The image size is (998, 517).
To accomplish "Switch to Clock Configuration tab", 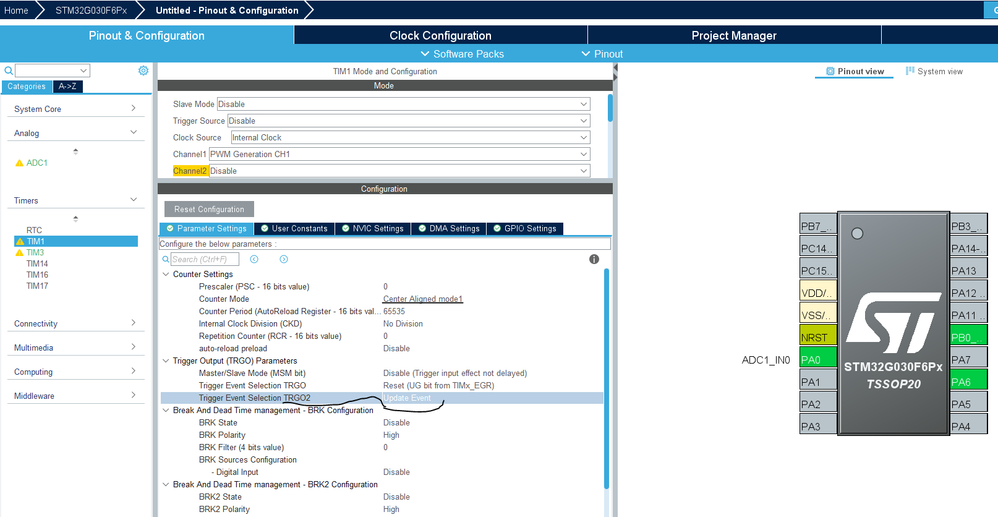I will (440, 36).
